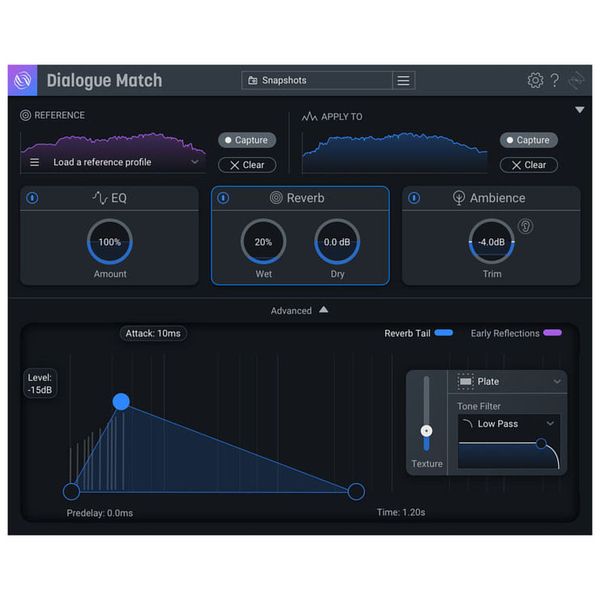Screen dimensions: 600x600
Task: Select the reverb Time envelope end node
Action: 356,492
